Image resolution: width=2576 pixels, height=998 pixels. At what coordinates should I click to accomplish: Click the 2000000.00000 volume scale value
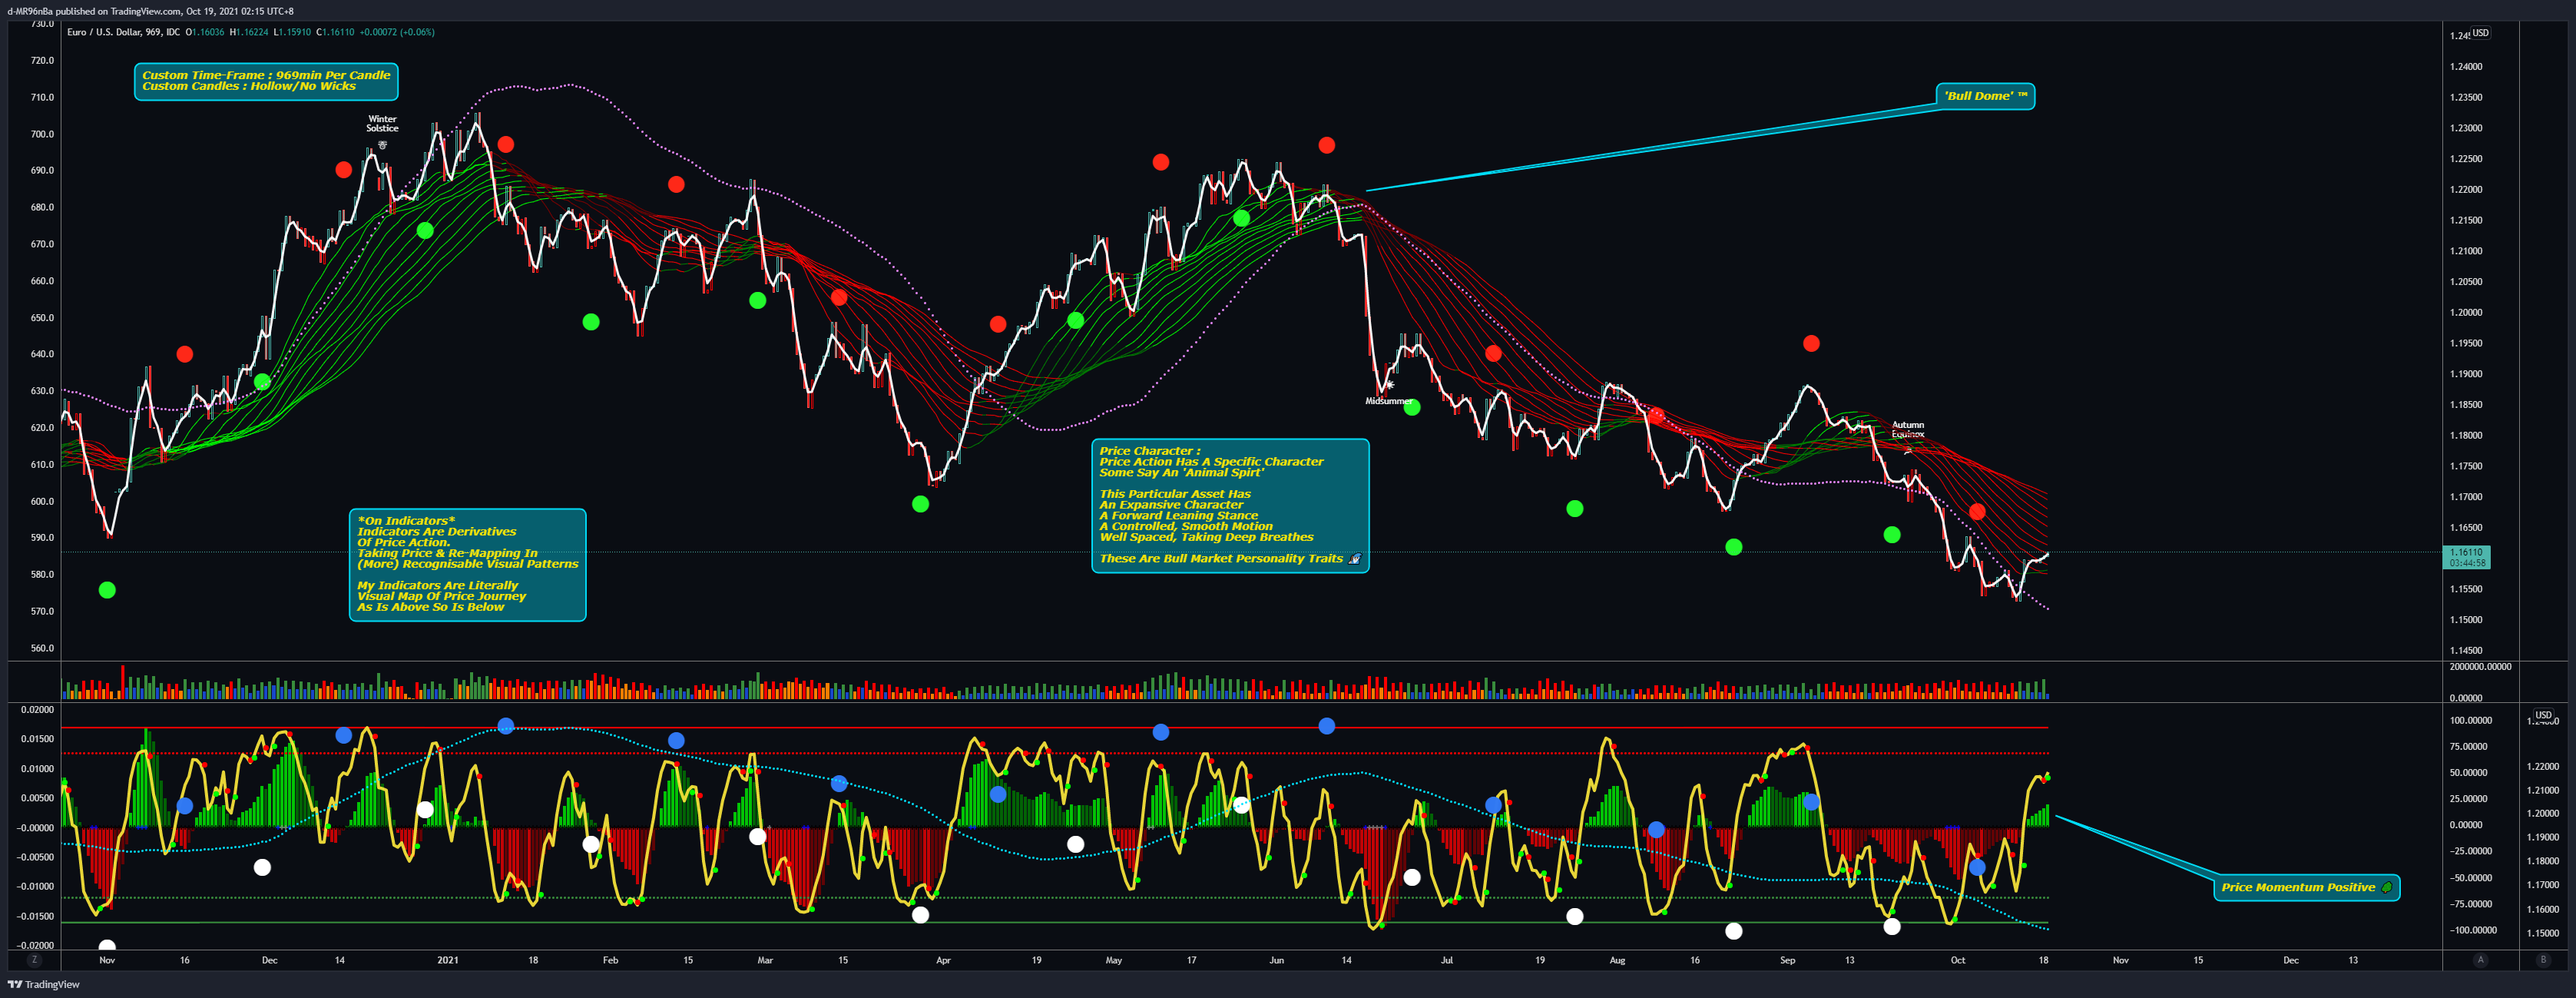tap(2480, 667)
